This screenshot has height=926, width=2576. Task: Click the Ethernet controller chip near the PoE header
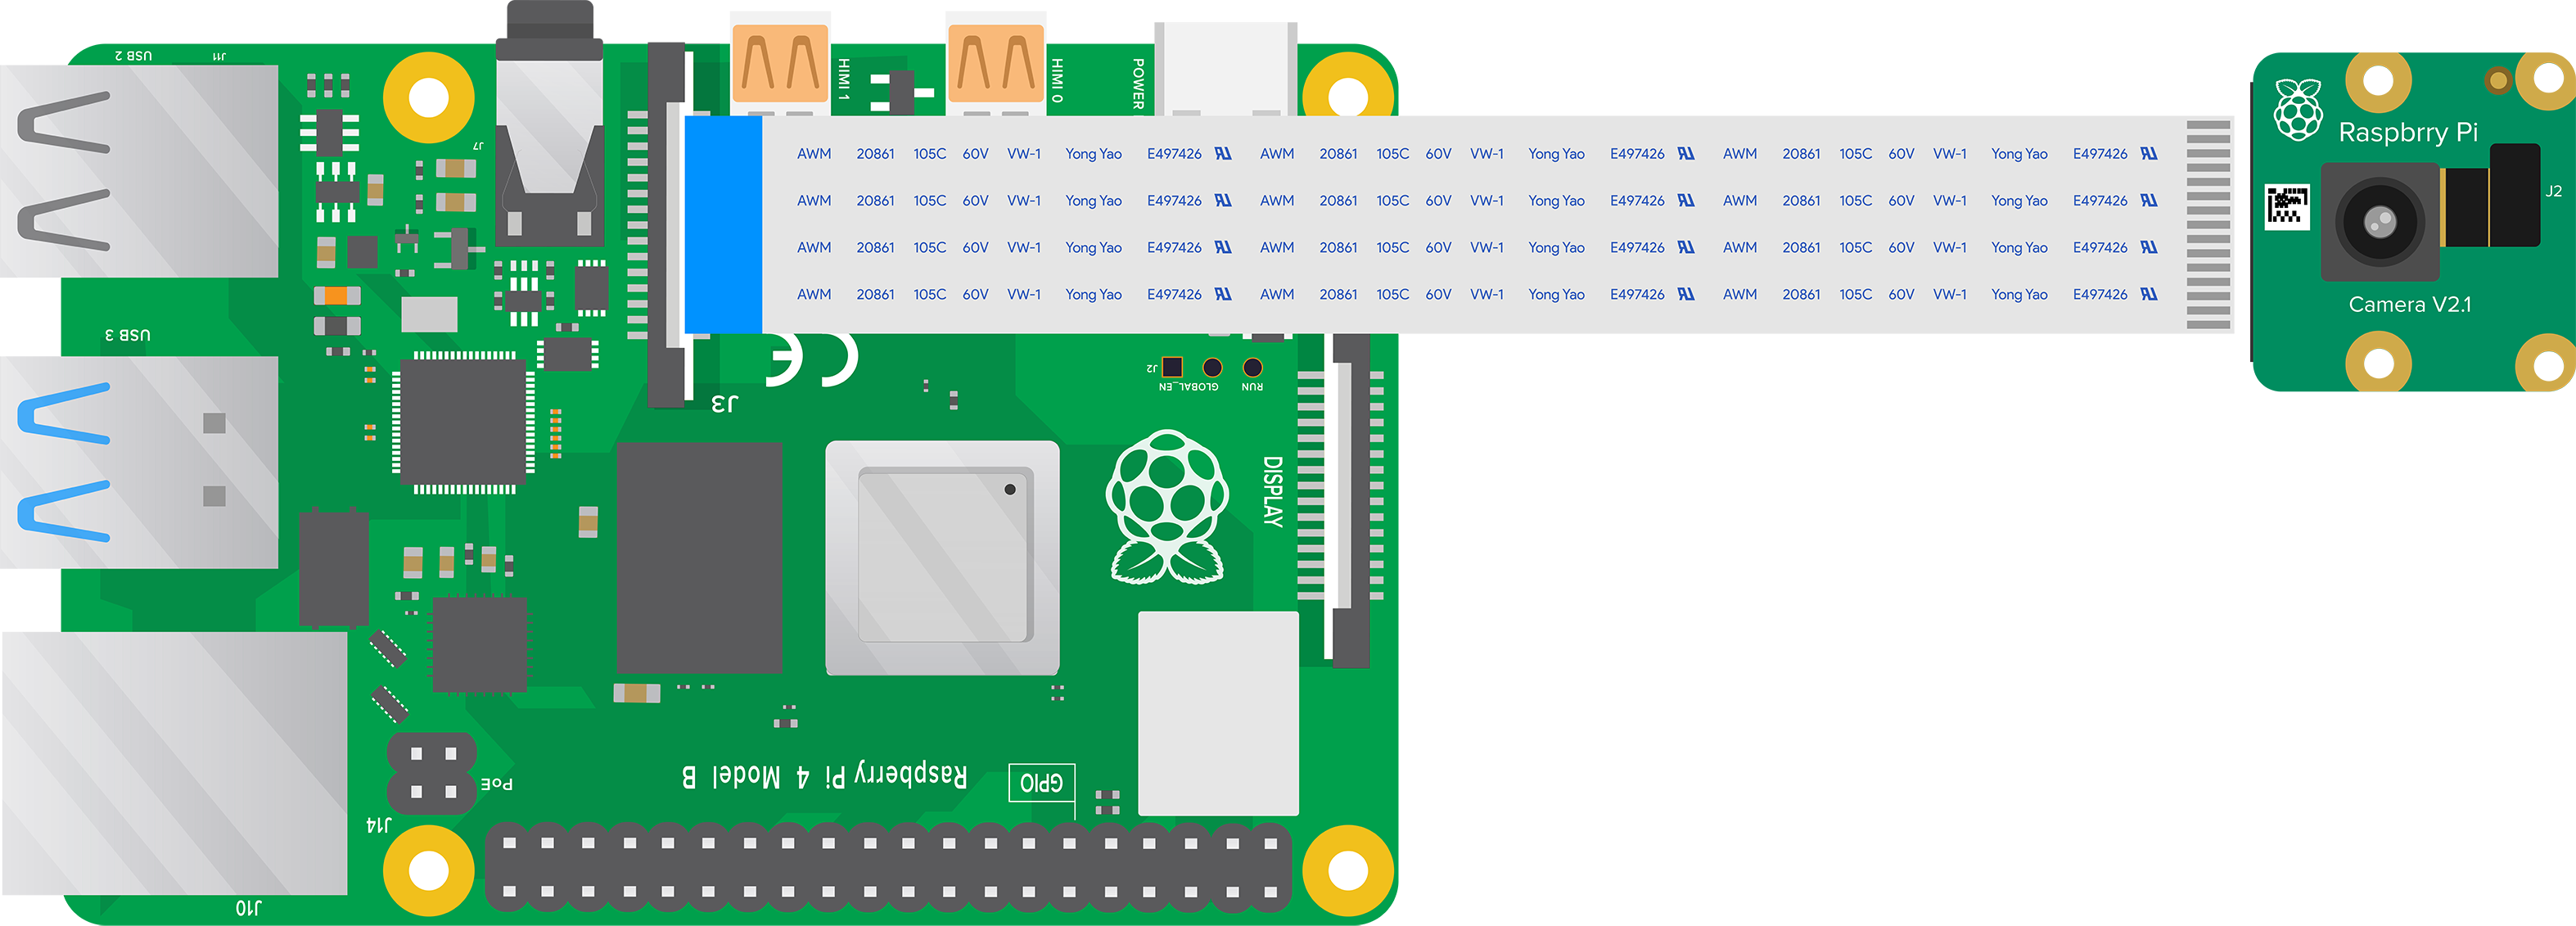(x=479, y=644)
